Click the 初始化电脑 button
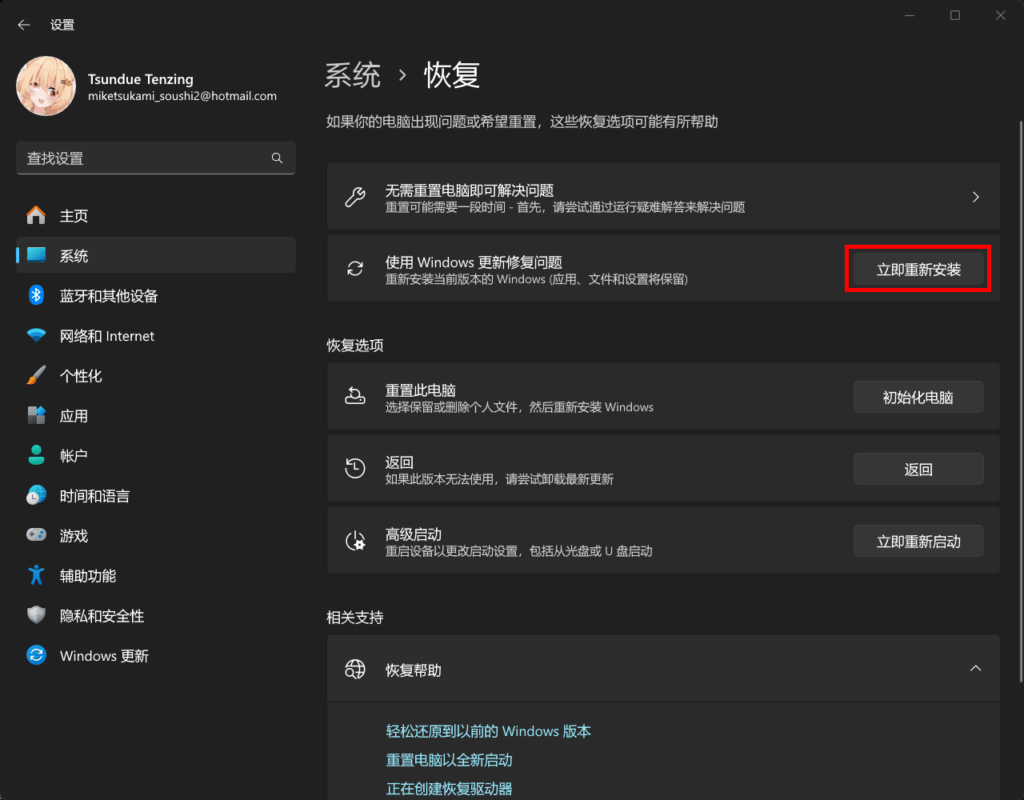The image size is (1024, 800). (918, 397)
